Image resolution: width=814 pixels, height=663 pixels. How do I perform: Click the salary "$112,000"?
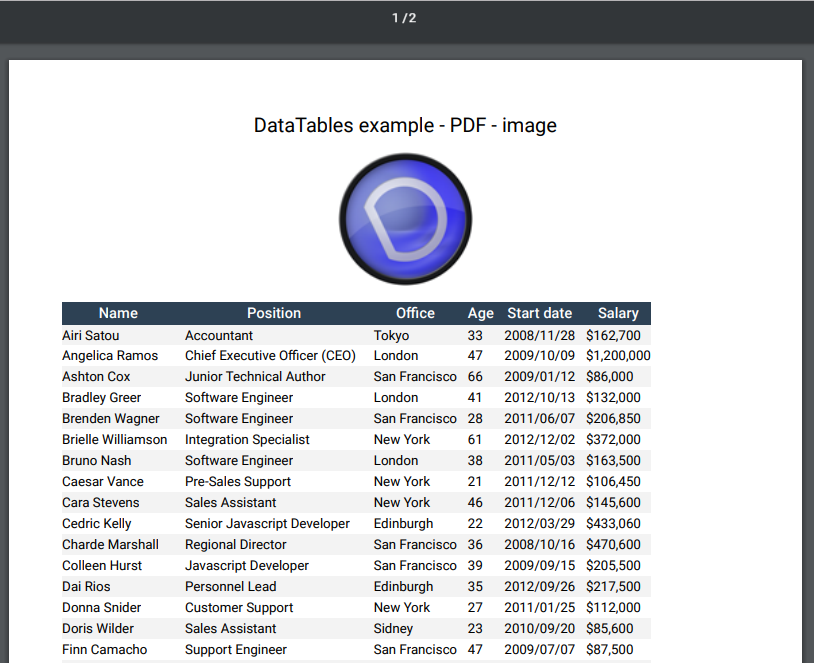click(613, 608)
